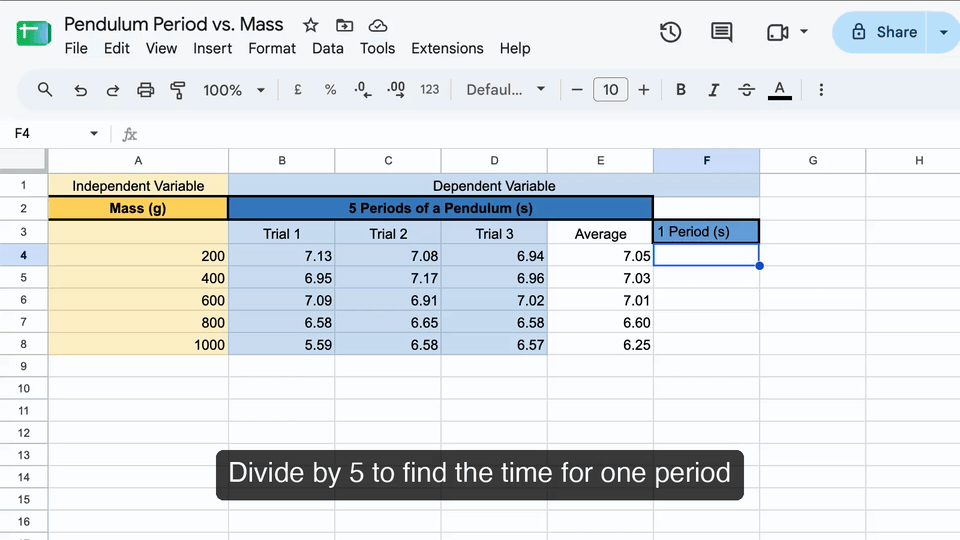Open the Extensions menu

pyautogui.click(x=447, y=48)
